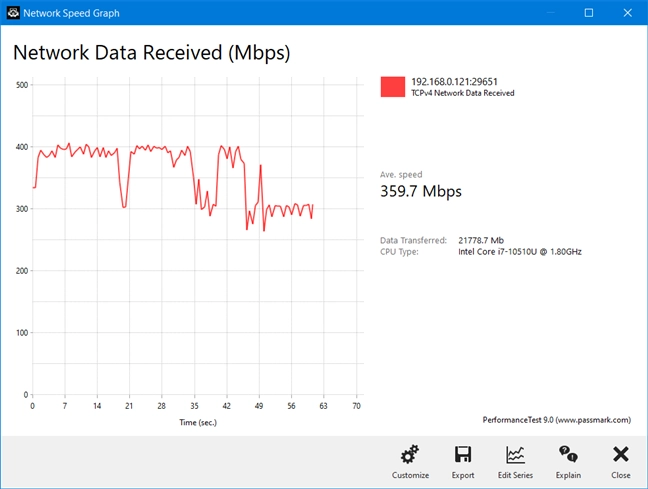Image resolution: width=648 pixels, height=489 pixels.
Task: Click the 63 x-axis tick label
Action: [324, 406]
